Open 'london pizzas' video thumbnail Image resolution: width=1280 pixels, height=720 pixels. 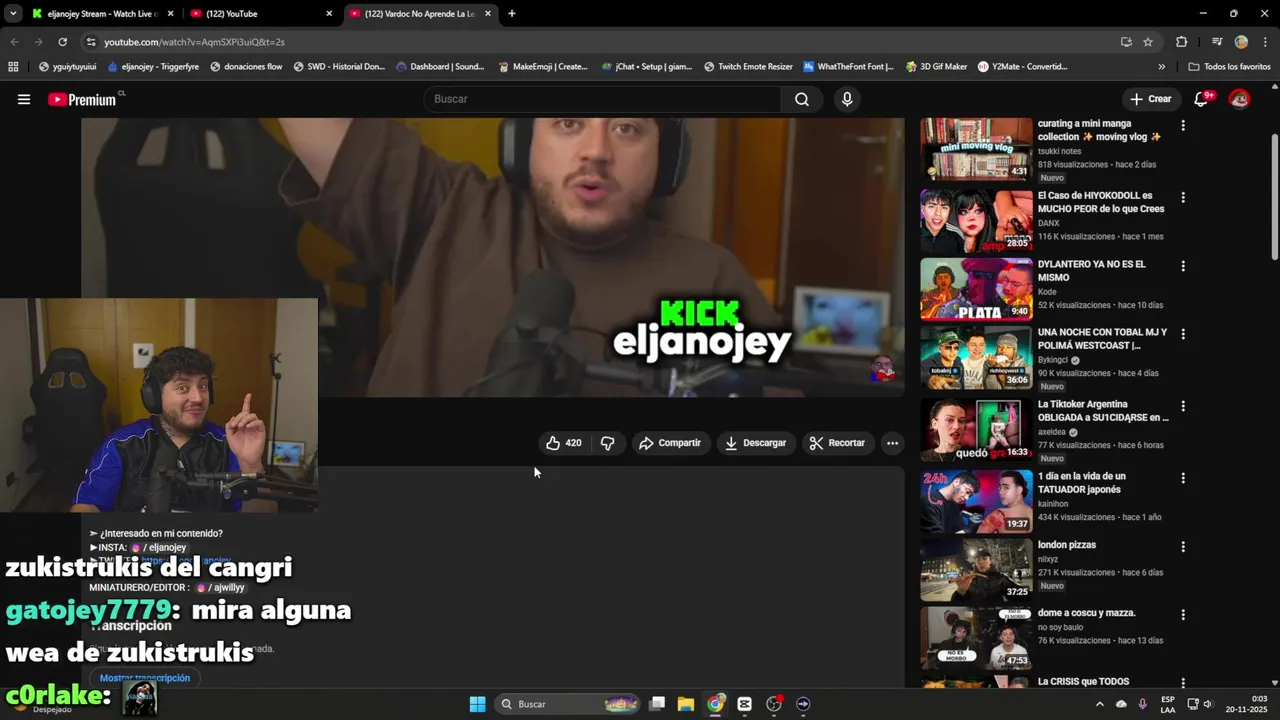(976, 570)
